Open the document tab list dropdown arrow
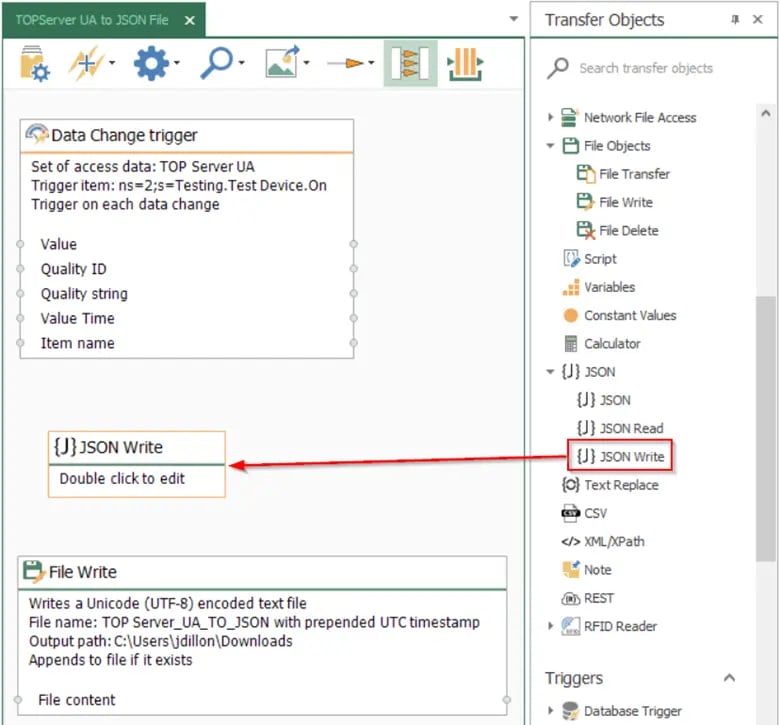The width and height of the screenshot is (780, 725). [514, 20]
